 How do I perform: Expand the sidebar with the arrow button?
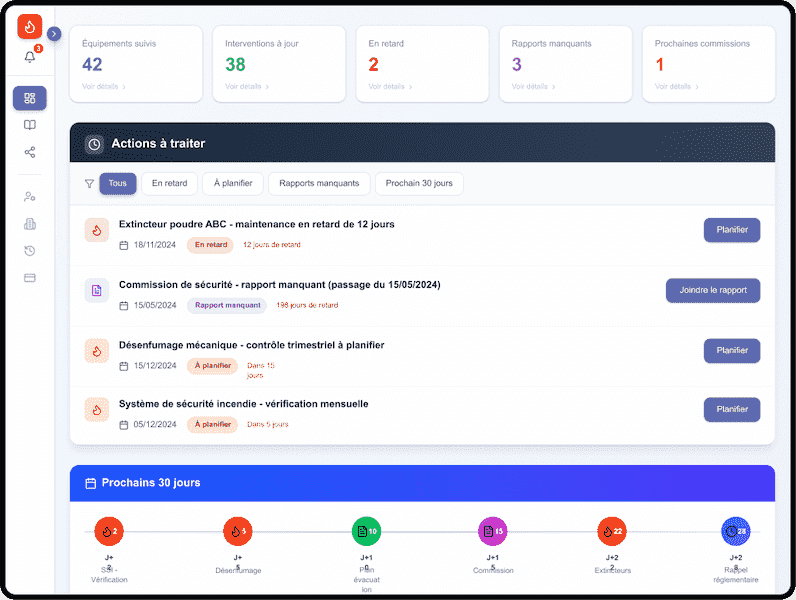(54, 34)
